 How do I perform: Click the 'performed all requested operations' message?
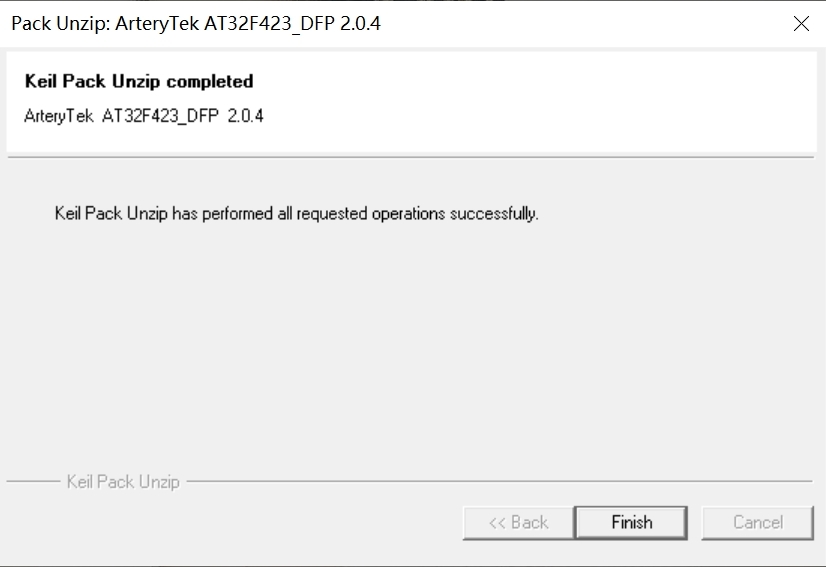[324, 213]
